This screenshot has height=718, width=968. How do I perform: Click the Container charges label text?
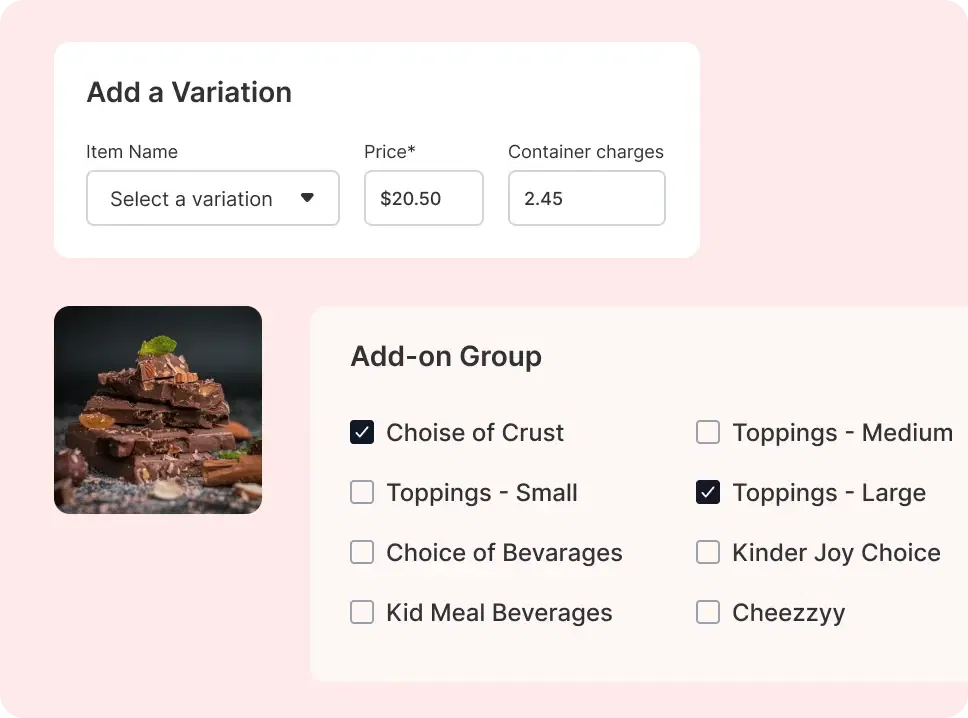(x=585, y=152)
